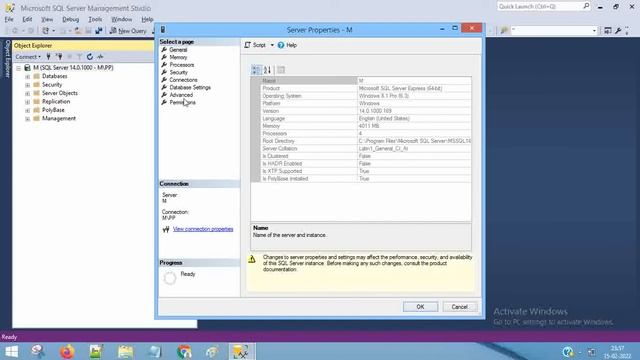640x360 pixels.
Task: Expand the Replication node
Action: pyautogui.click(x=27, y=102)
